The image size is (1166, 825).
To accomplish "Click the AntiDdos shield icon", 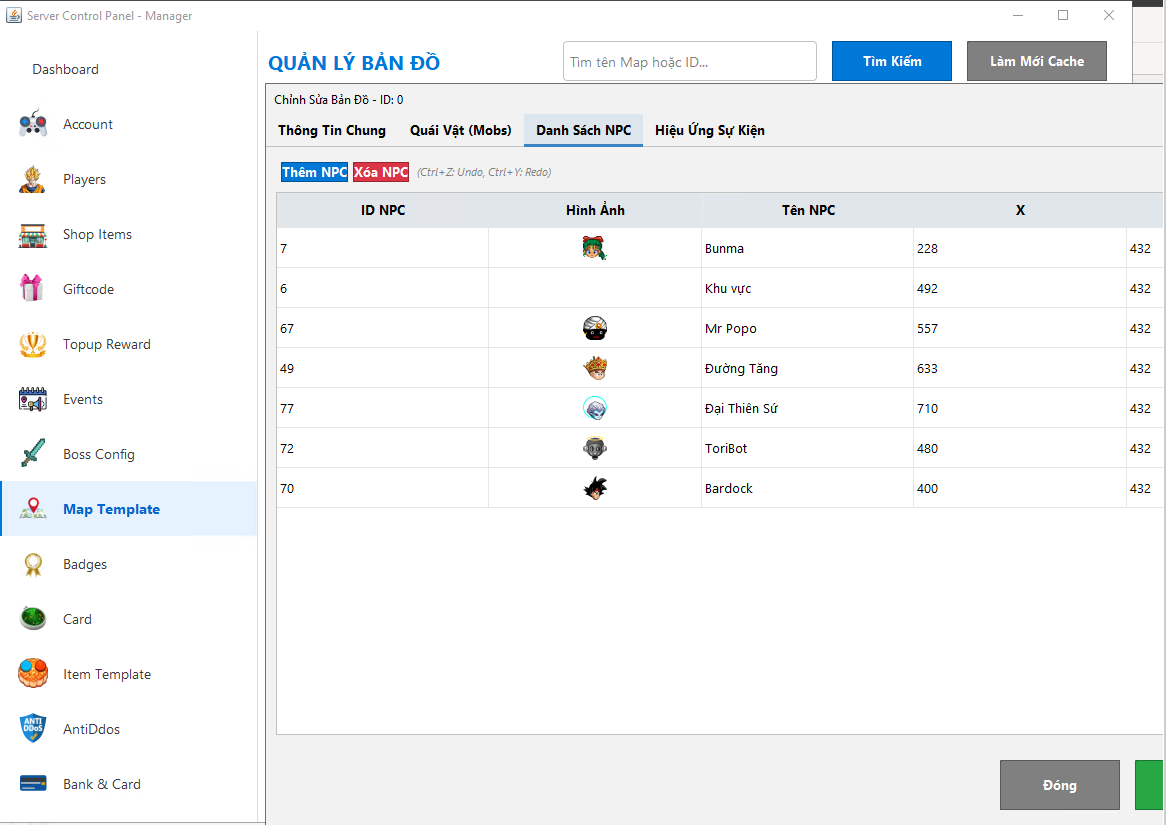I will 33,728.
